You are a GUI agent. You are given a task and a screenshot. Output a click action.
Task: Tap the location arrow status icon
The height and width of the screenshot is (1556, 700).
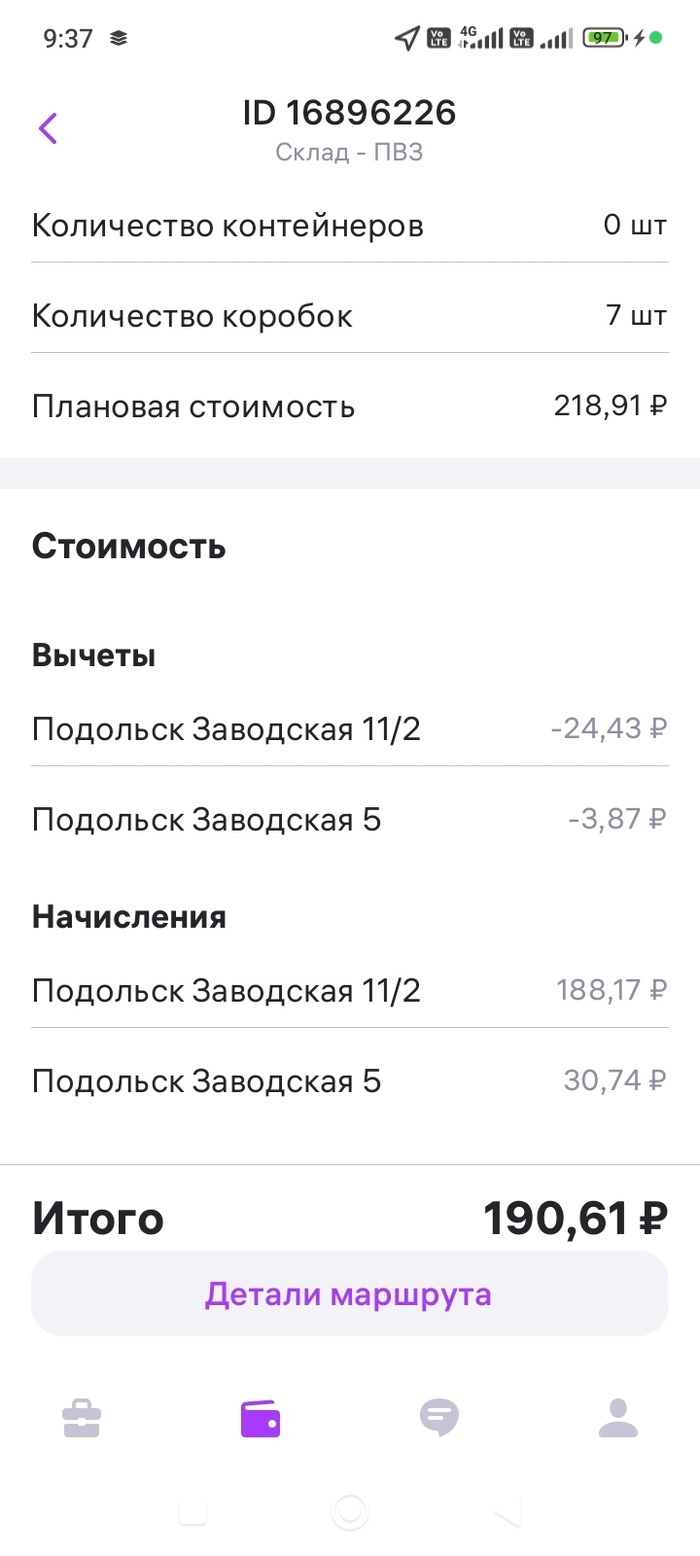click(406, 39)
